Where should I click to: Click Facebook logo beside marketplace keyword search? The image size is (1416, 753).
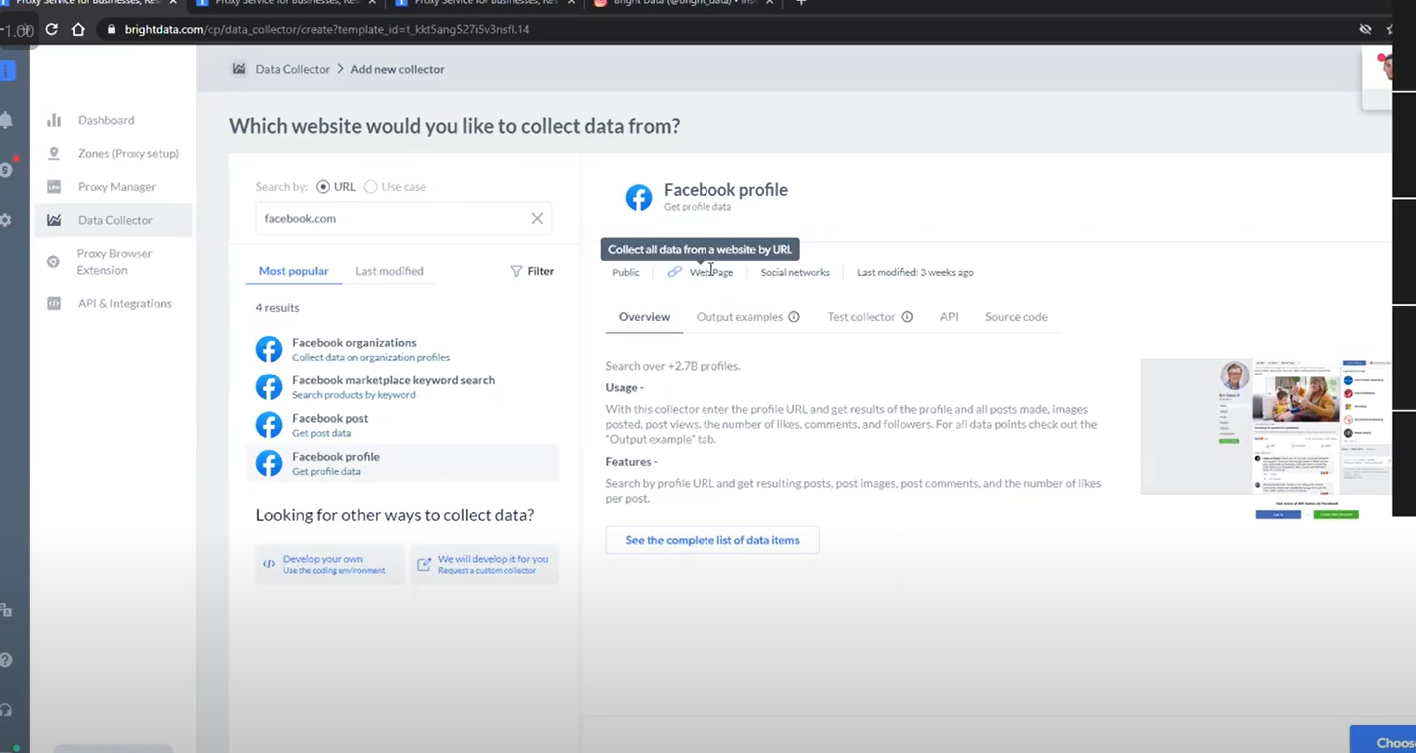click(x=269, y=387)
